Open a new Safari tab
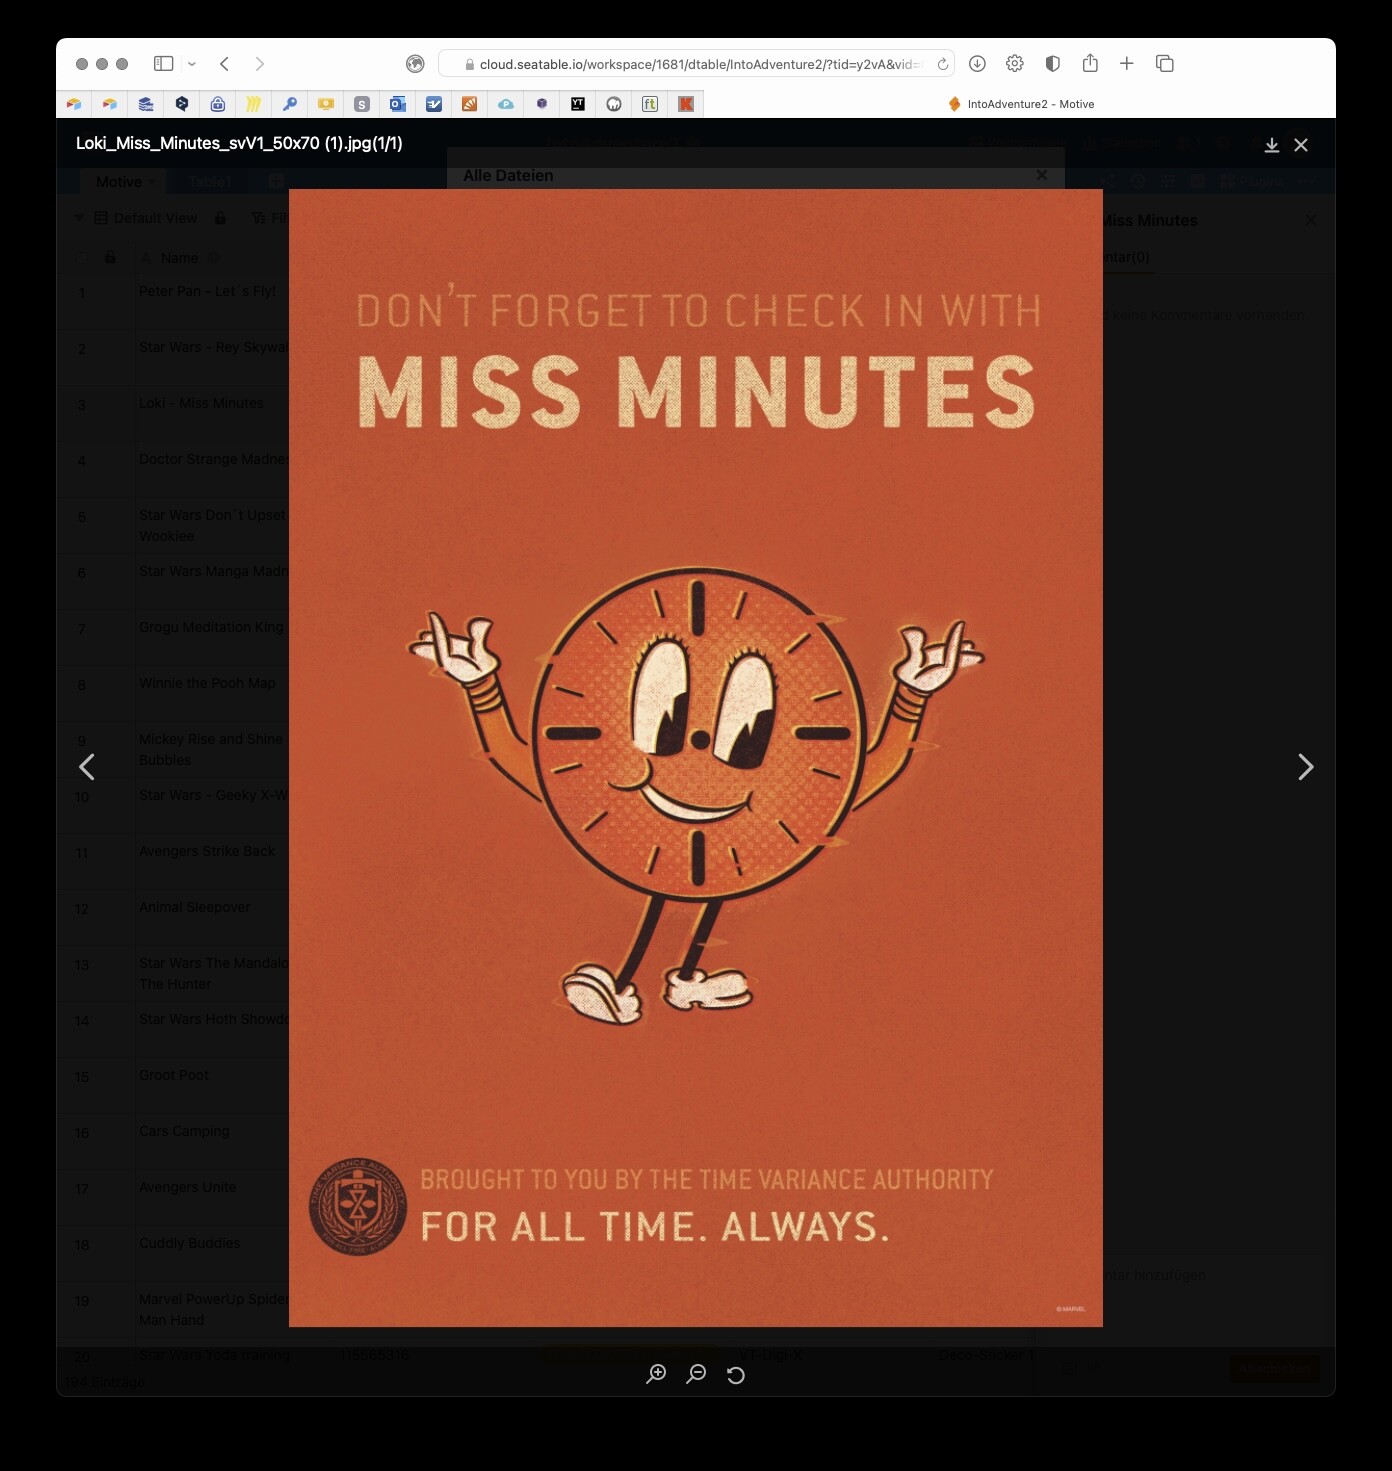The image size is (1392, 1471). pyautogui.click(x=1127, y=63)
